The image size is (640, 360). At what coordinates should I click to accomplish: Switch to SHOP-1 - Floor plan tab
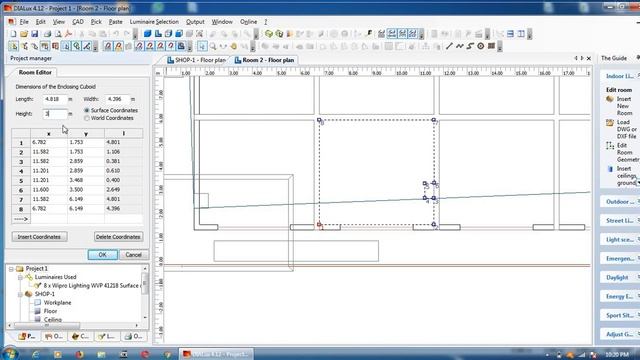[196, 60]
